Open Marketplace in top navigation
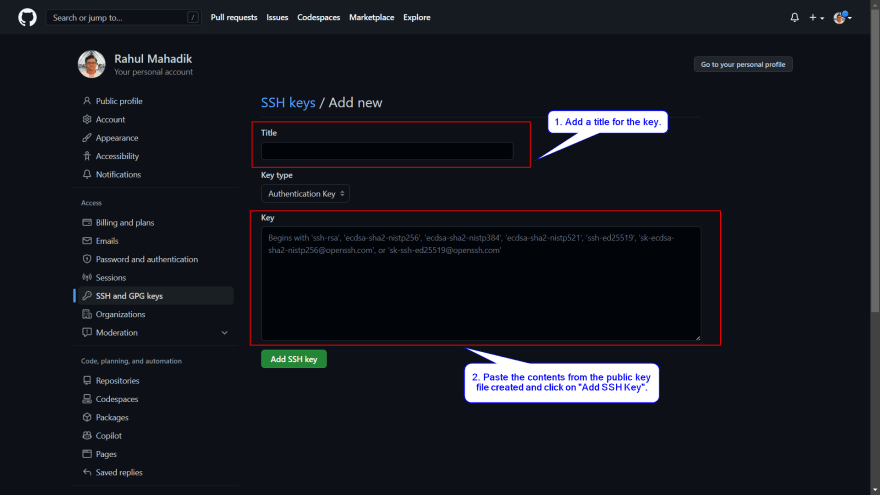Screen dimensions: 880x495 tap(372, 17)
